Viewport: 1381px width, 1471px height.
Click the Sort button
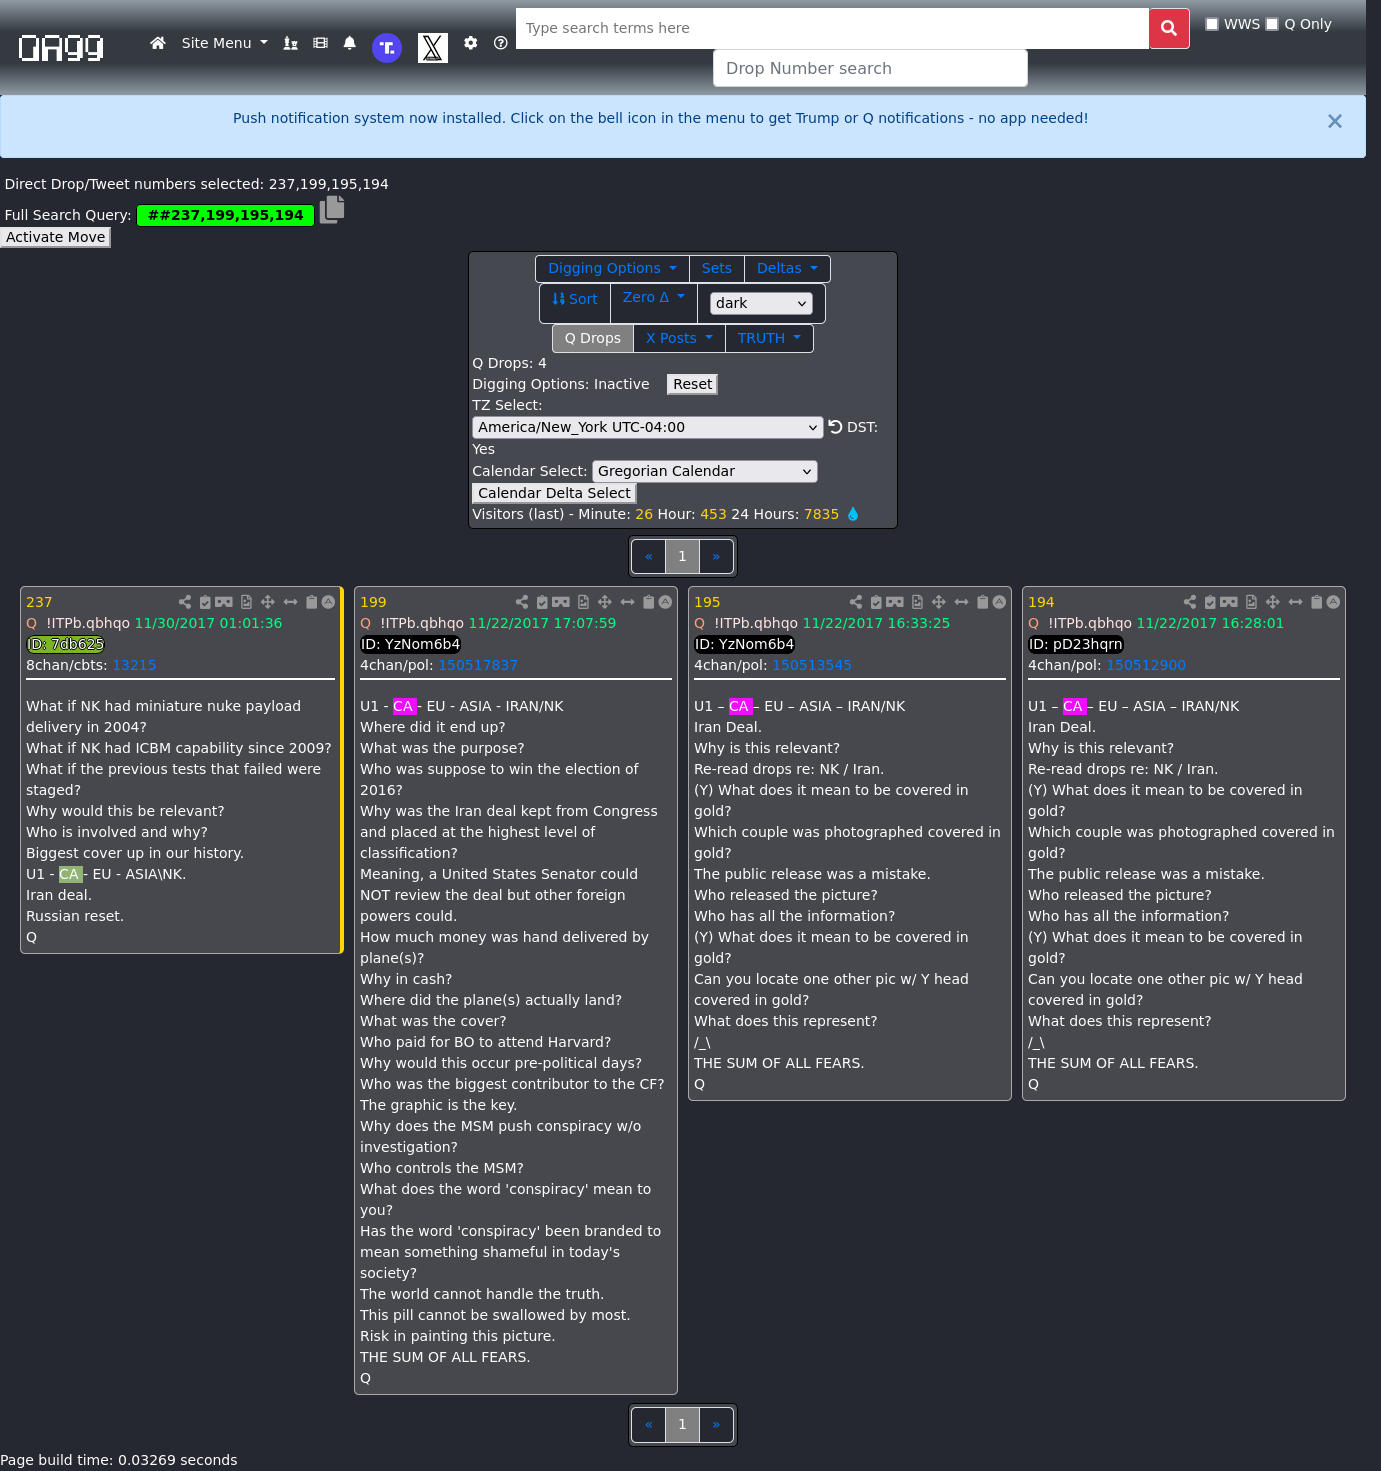(x=575, y=299)
